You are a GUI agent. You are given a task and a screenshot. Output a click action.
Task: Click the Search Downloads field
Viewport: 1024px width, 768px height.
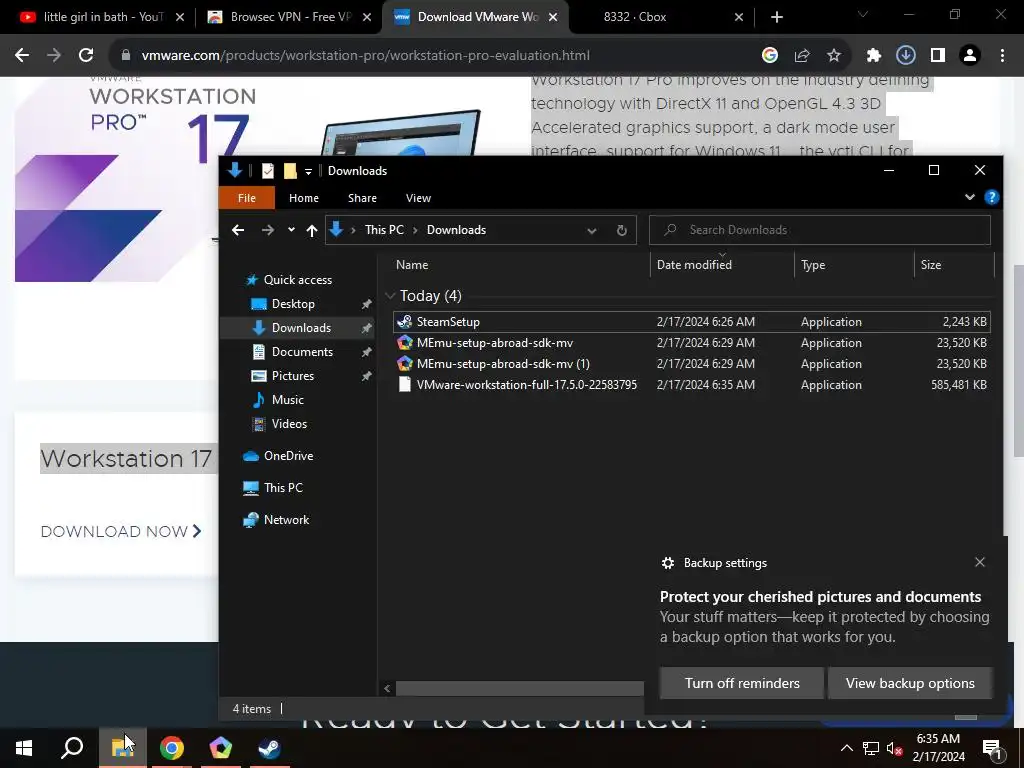[x=820, y=230]
